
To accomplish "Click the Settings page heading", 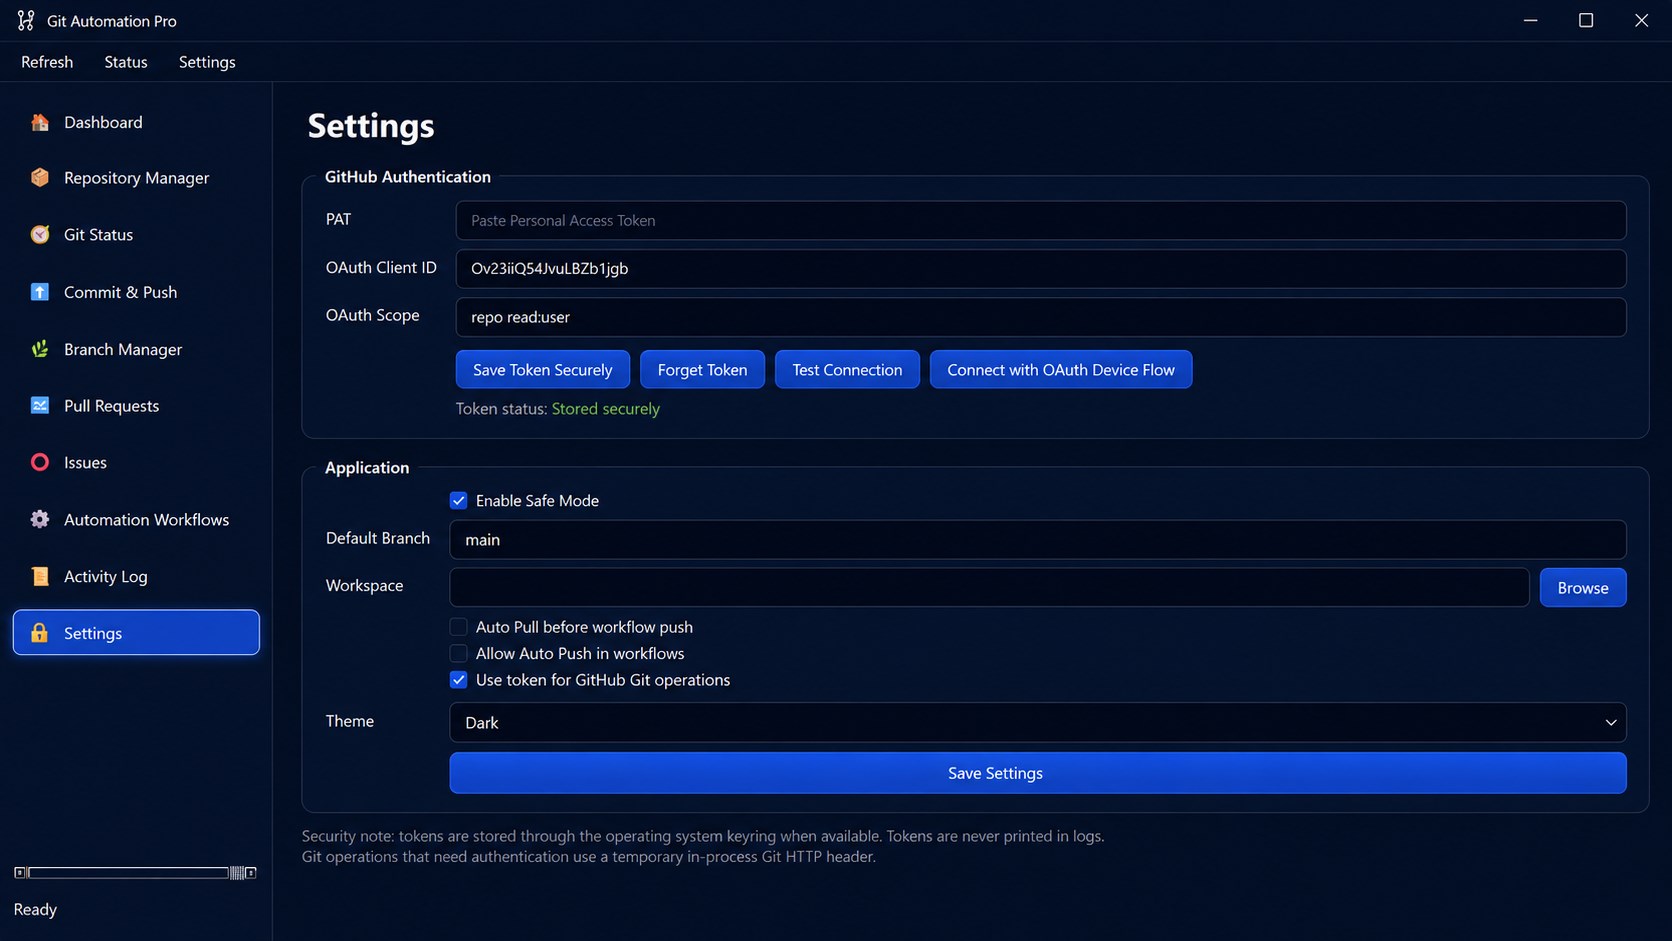I will coord(371,126).
